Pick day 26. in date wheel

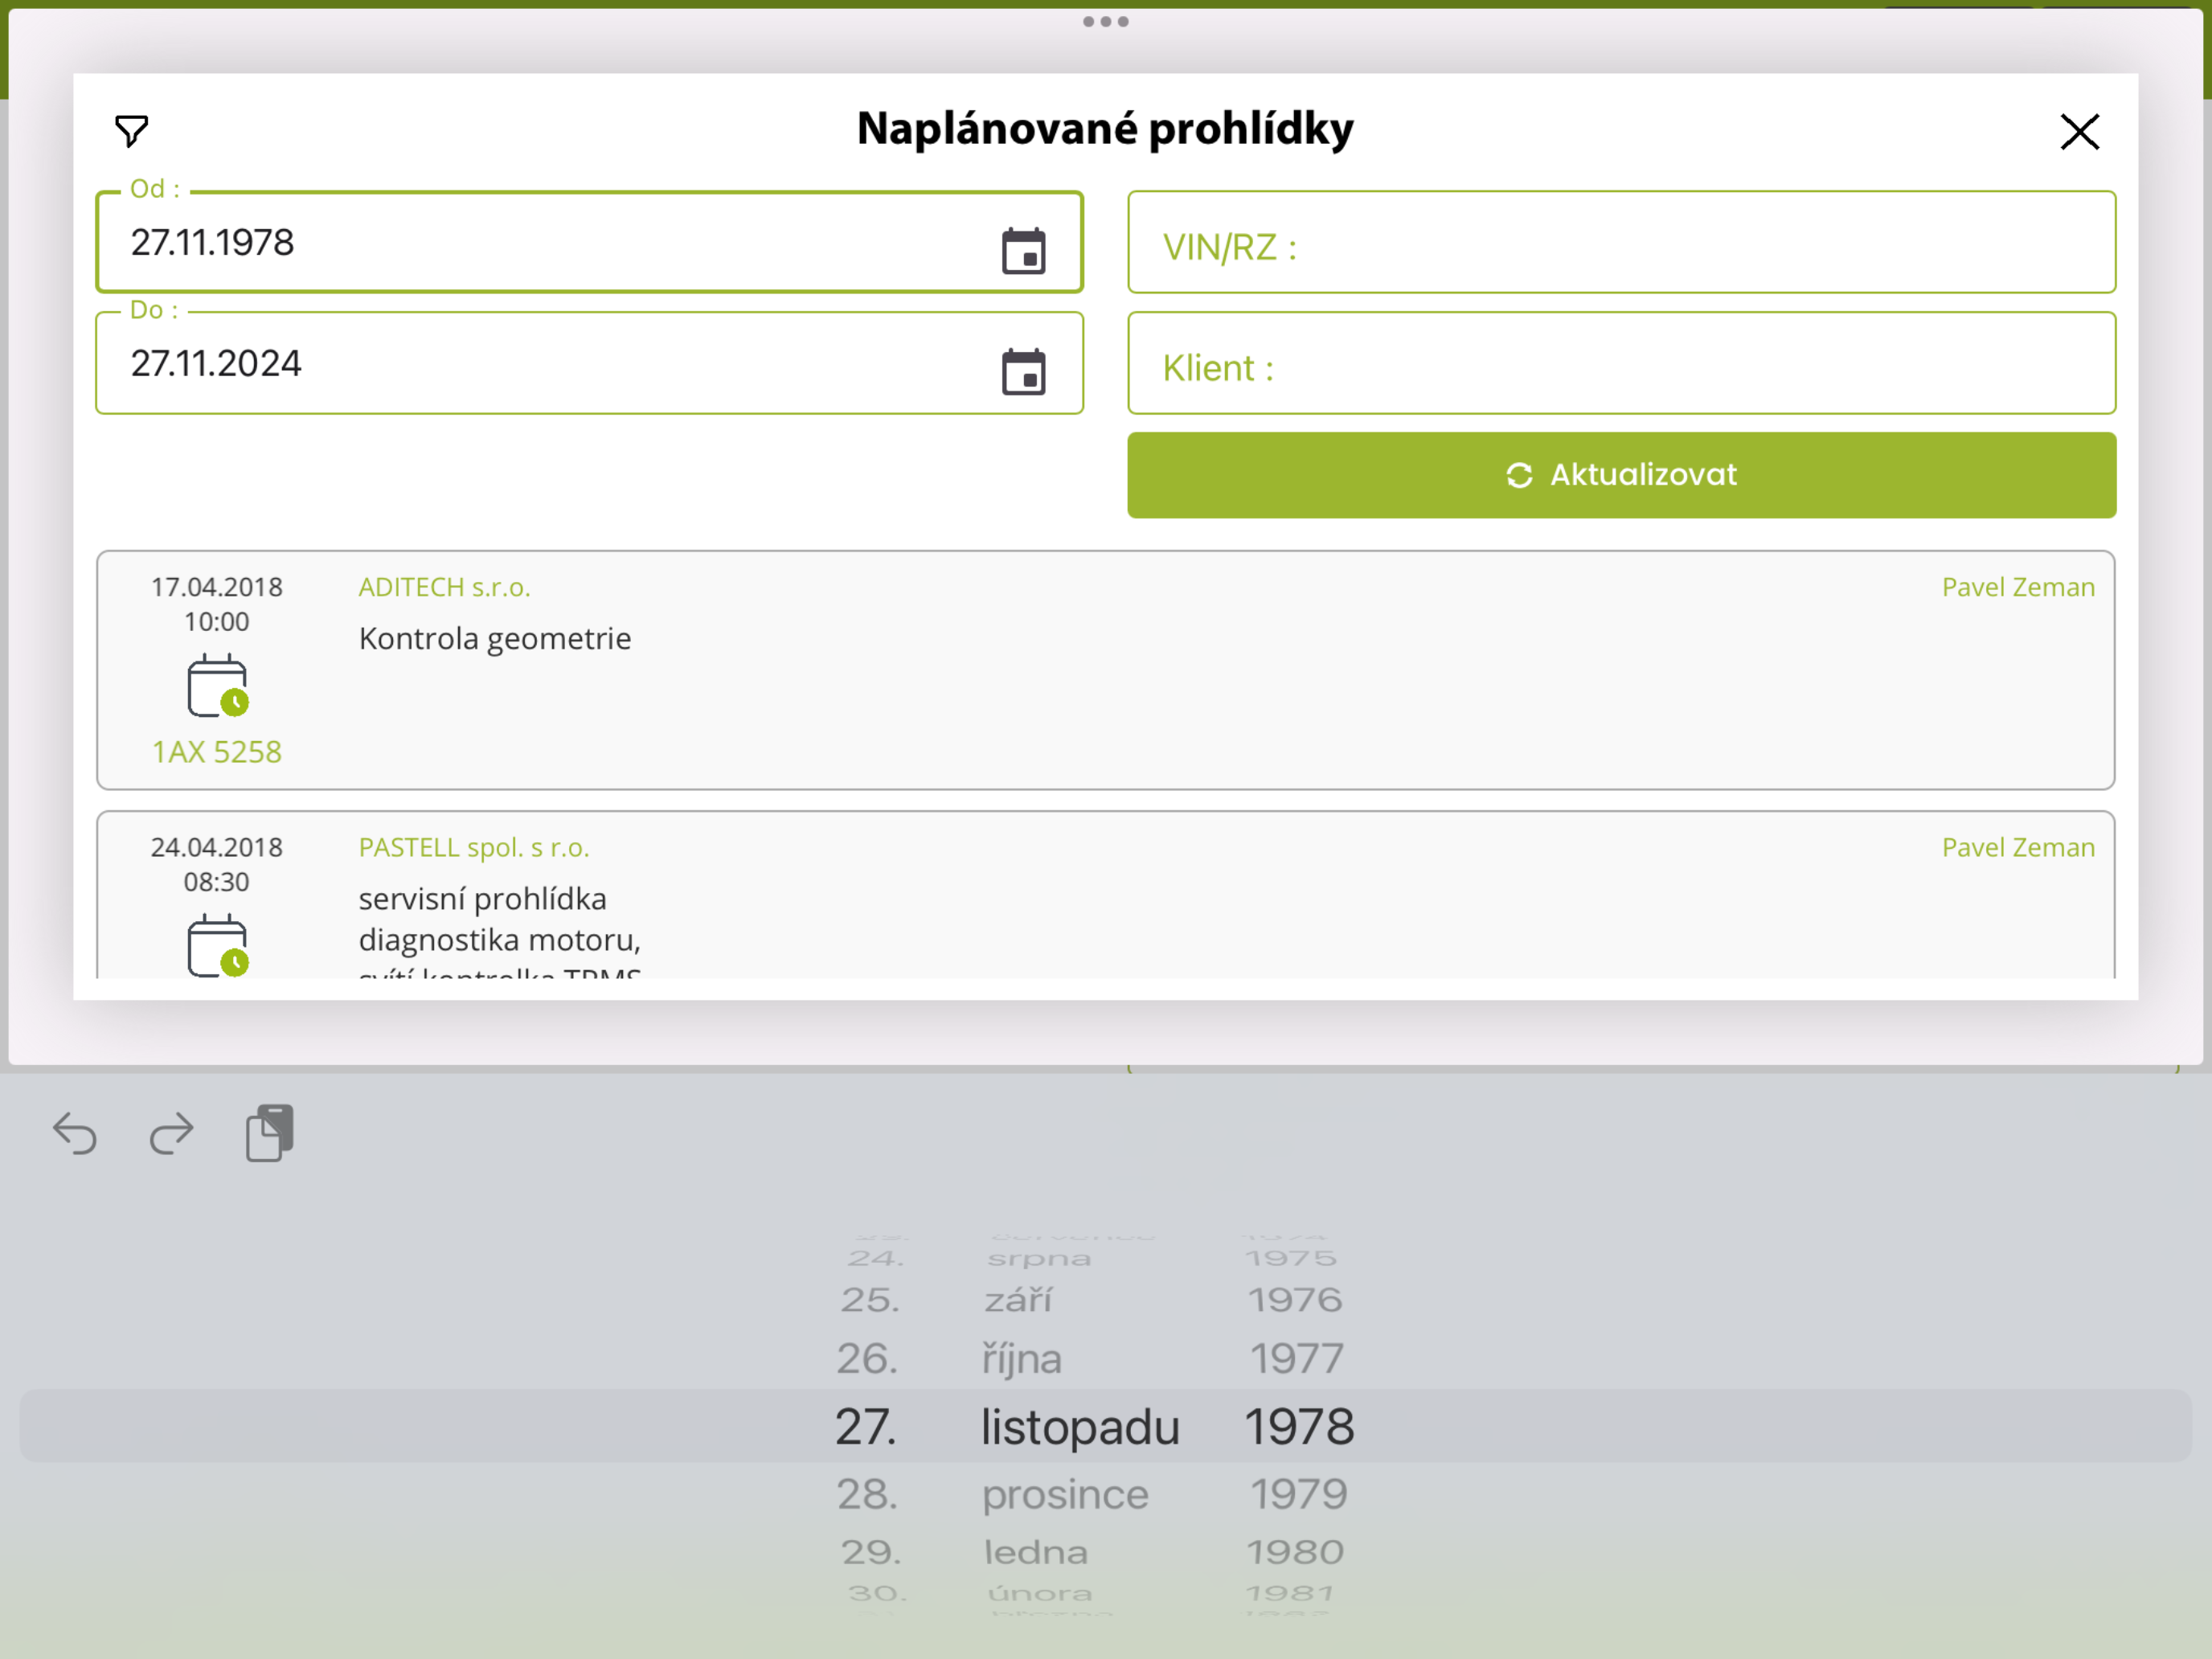pos(867,1359)
